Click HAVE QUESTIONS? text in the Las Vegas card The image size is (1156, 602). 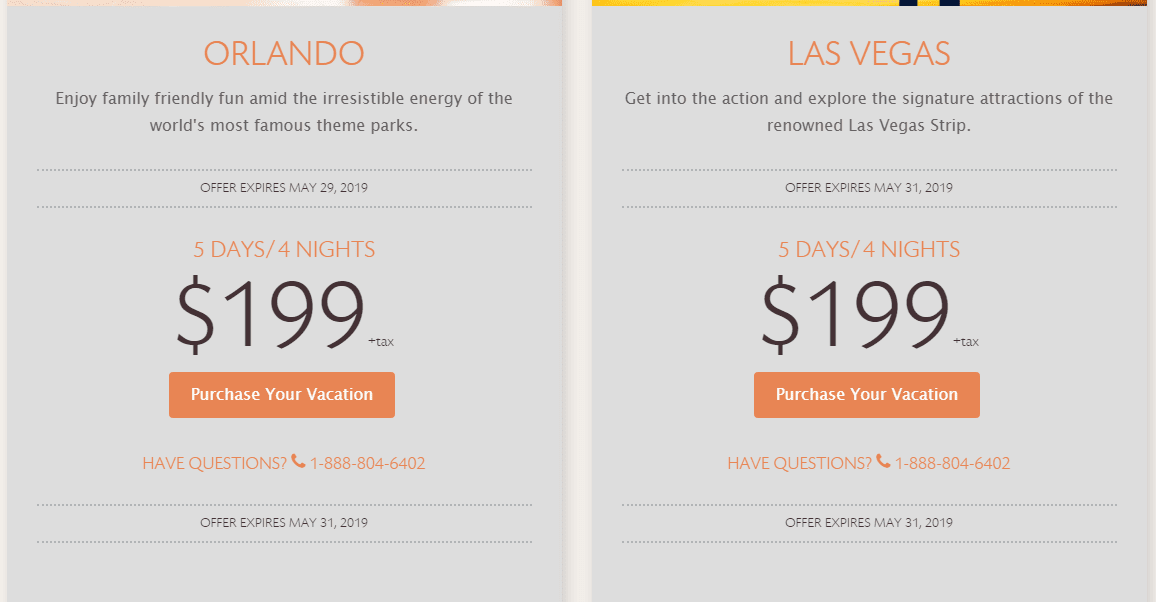[799, 463]
